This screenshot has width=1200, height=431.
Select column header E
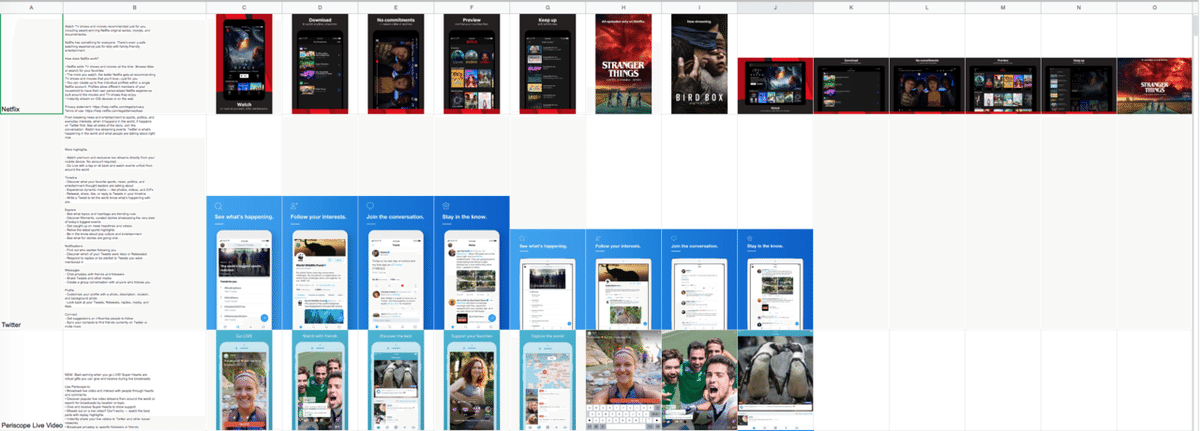click(x=395, y=7)
